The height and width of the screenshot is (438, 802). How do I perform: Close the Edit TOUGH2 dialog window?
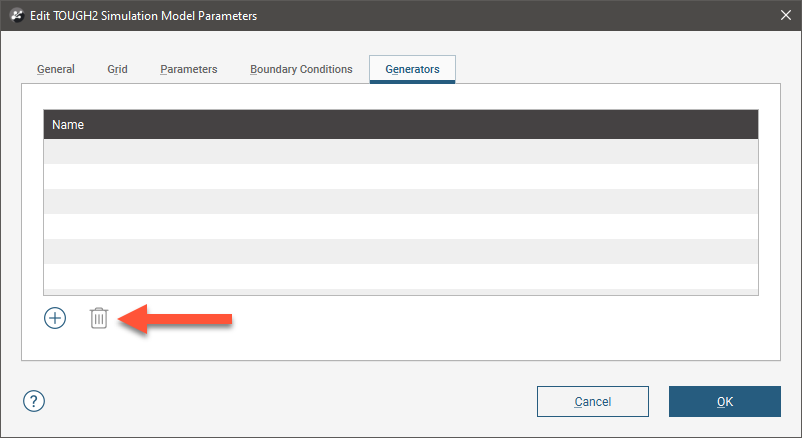[784, 16]
